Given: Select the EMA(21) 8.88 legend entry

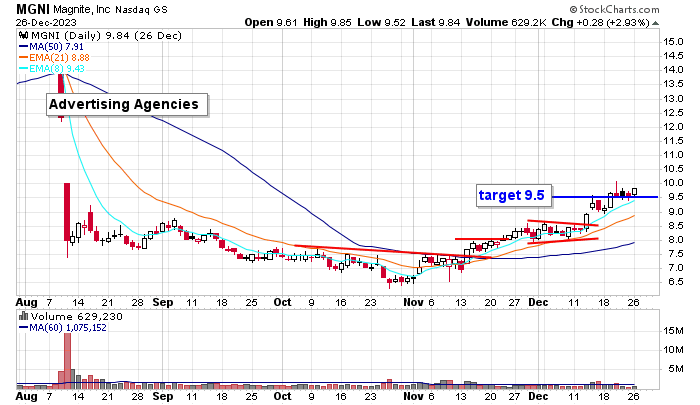Looking at the screenshot, I should [x=54, y=58].
